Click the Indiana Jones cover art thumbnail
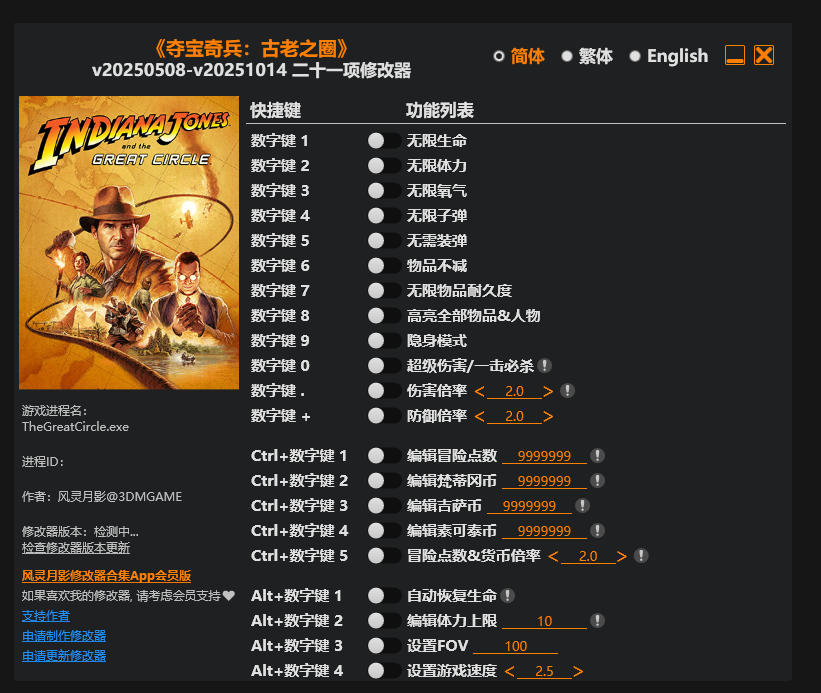 pos(129,242)
